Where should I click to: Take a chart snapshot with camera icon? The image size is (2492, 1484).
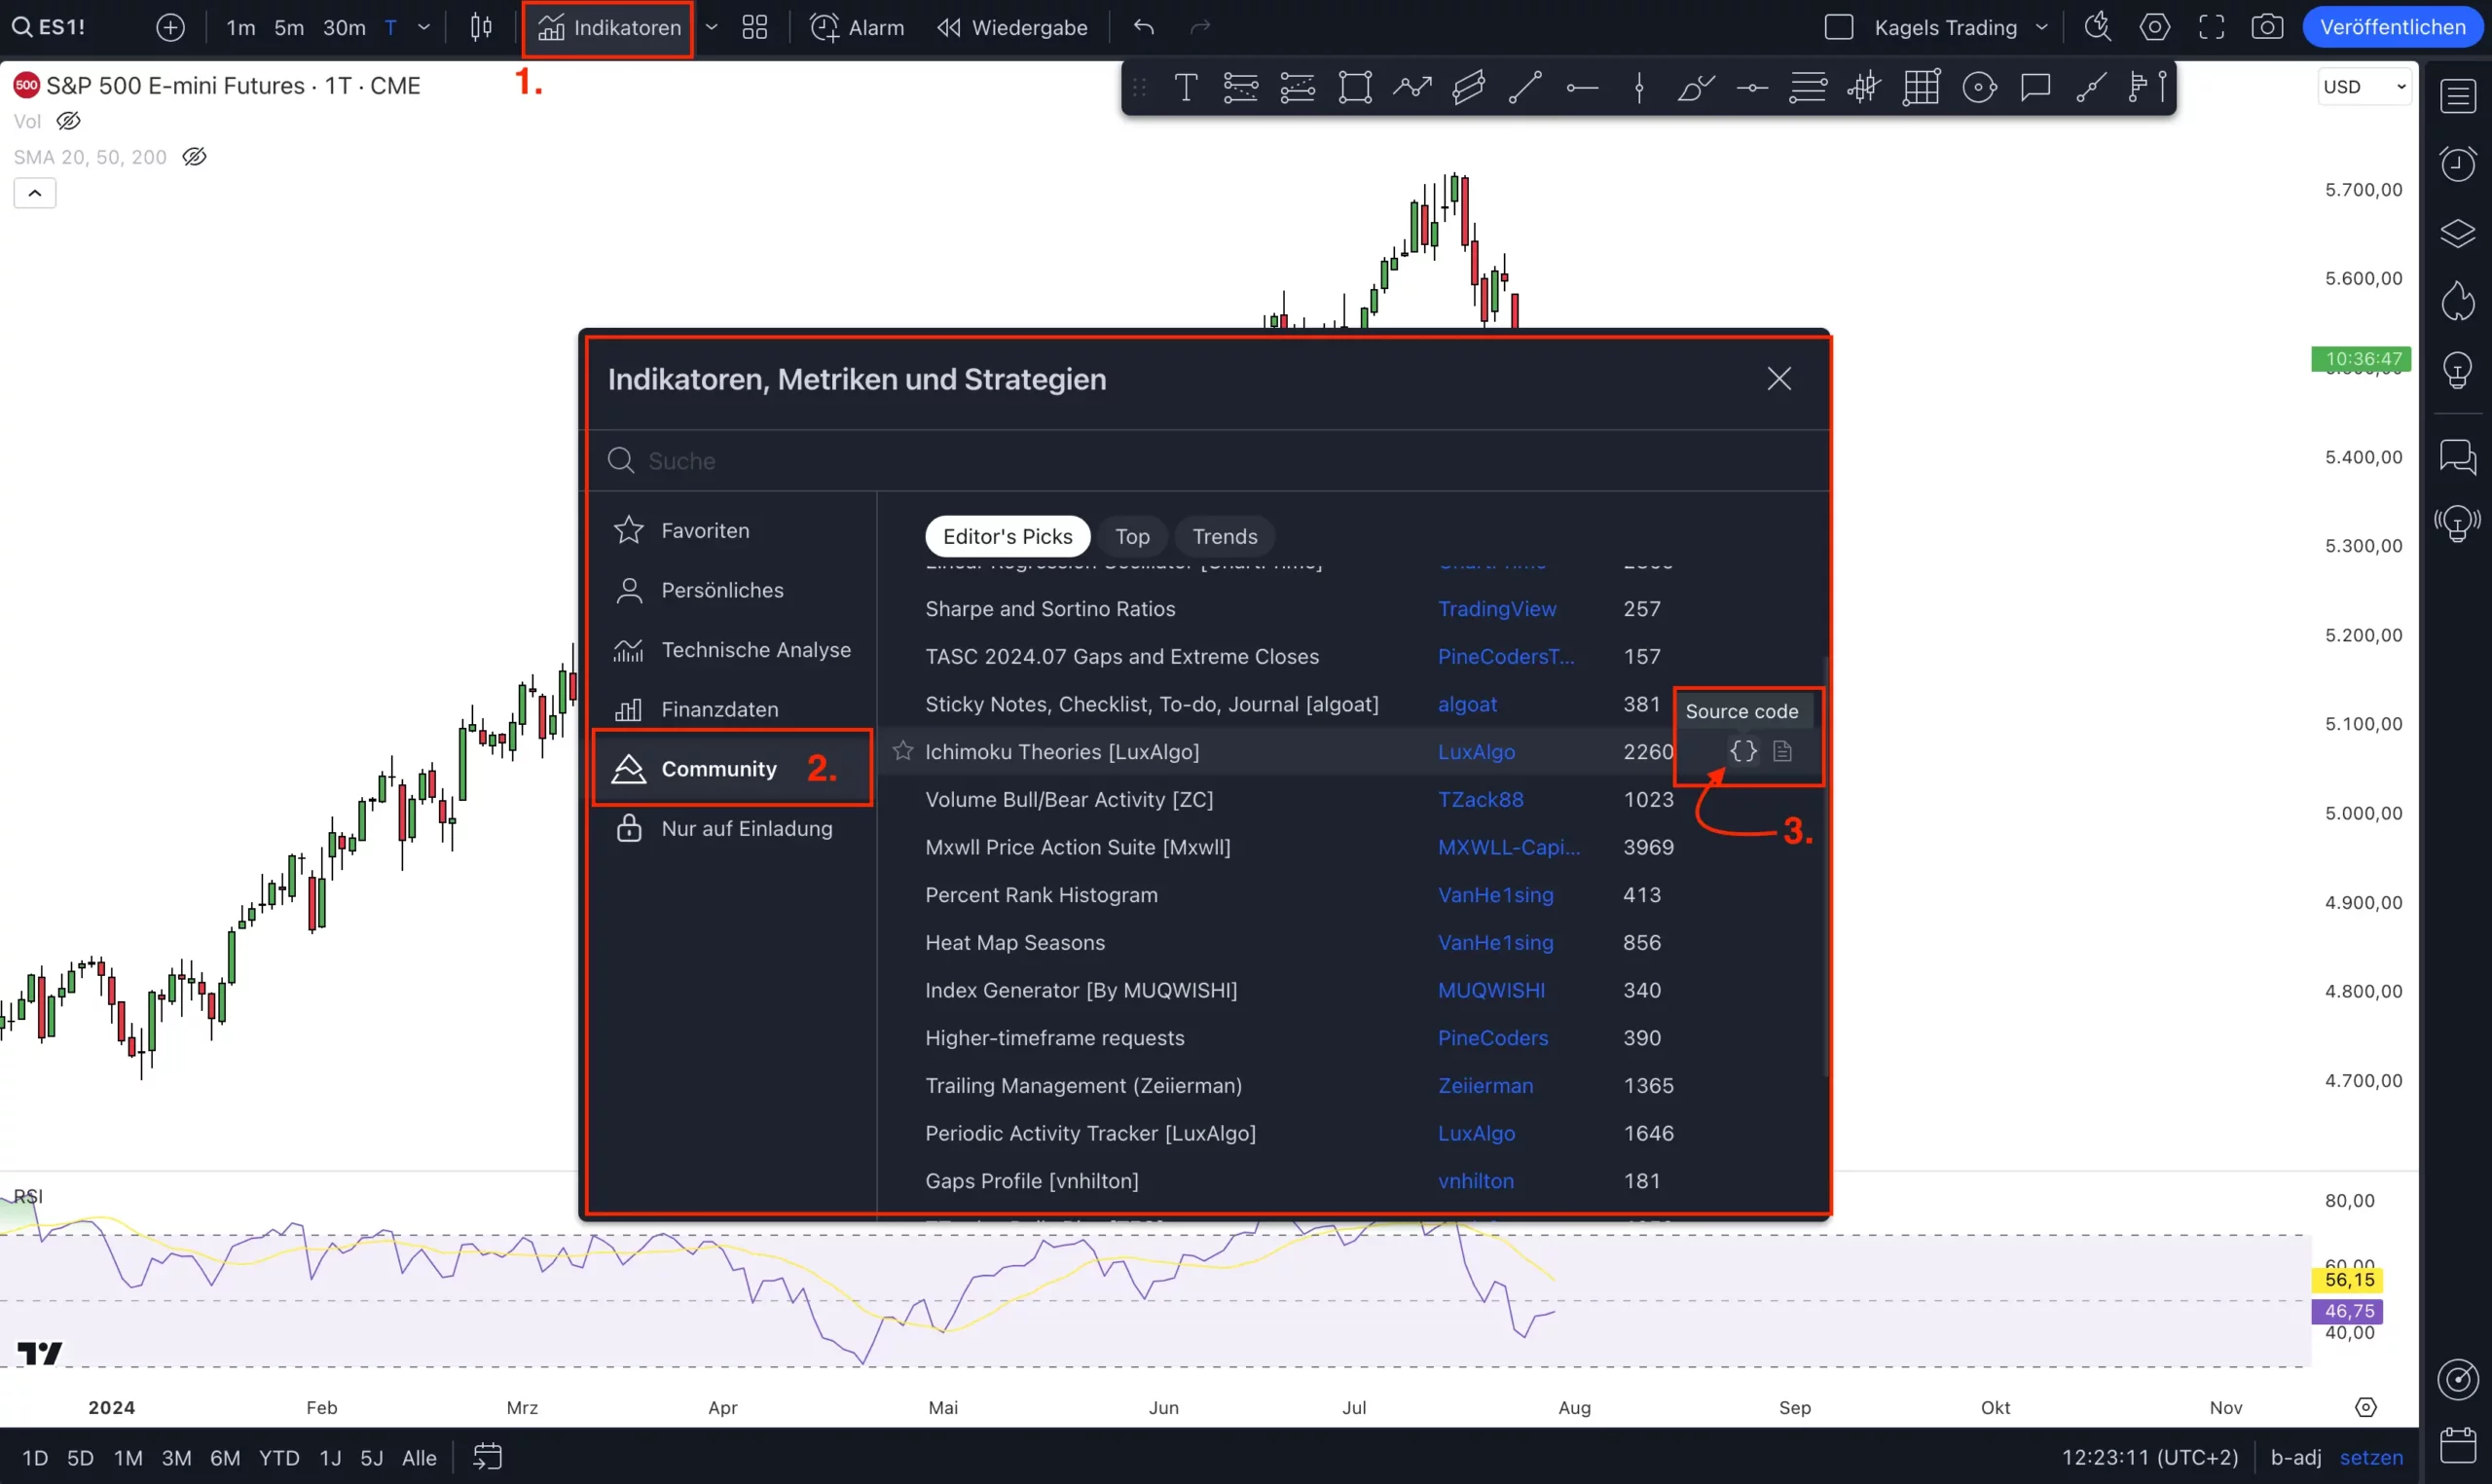click(x=2266, y=27)
